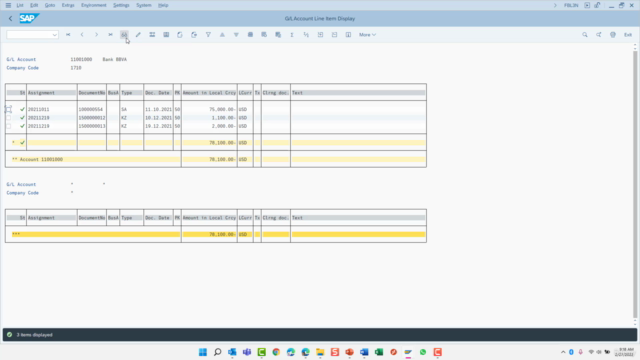Toggle selection box for document 100000554 row
This screenshot has width=640, height=360.
pos(8,109)
